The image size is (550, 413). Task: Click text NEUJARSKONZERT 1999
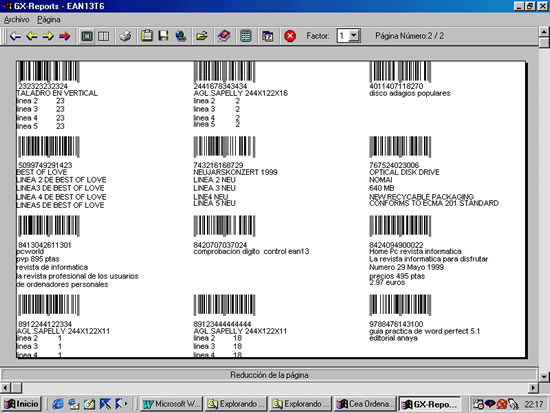[235, 172]
